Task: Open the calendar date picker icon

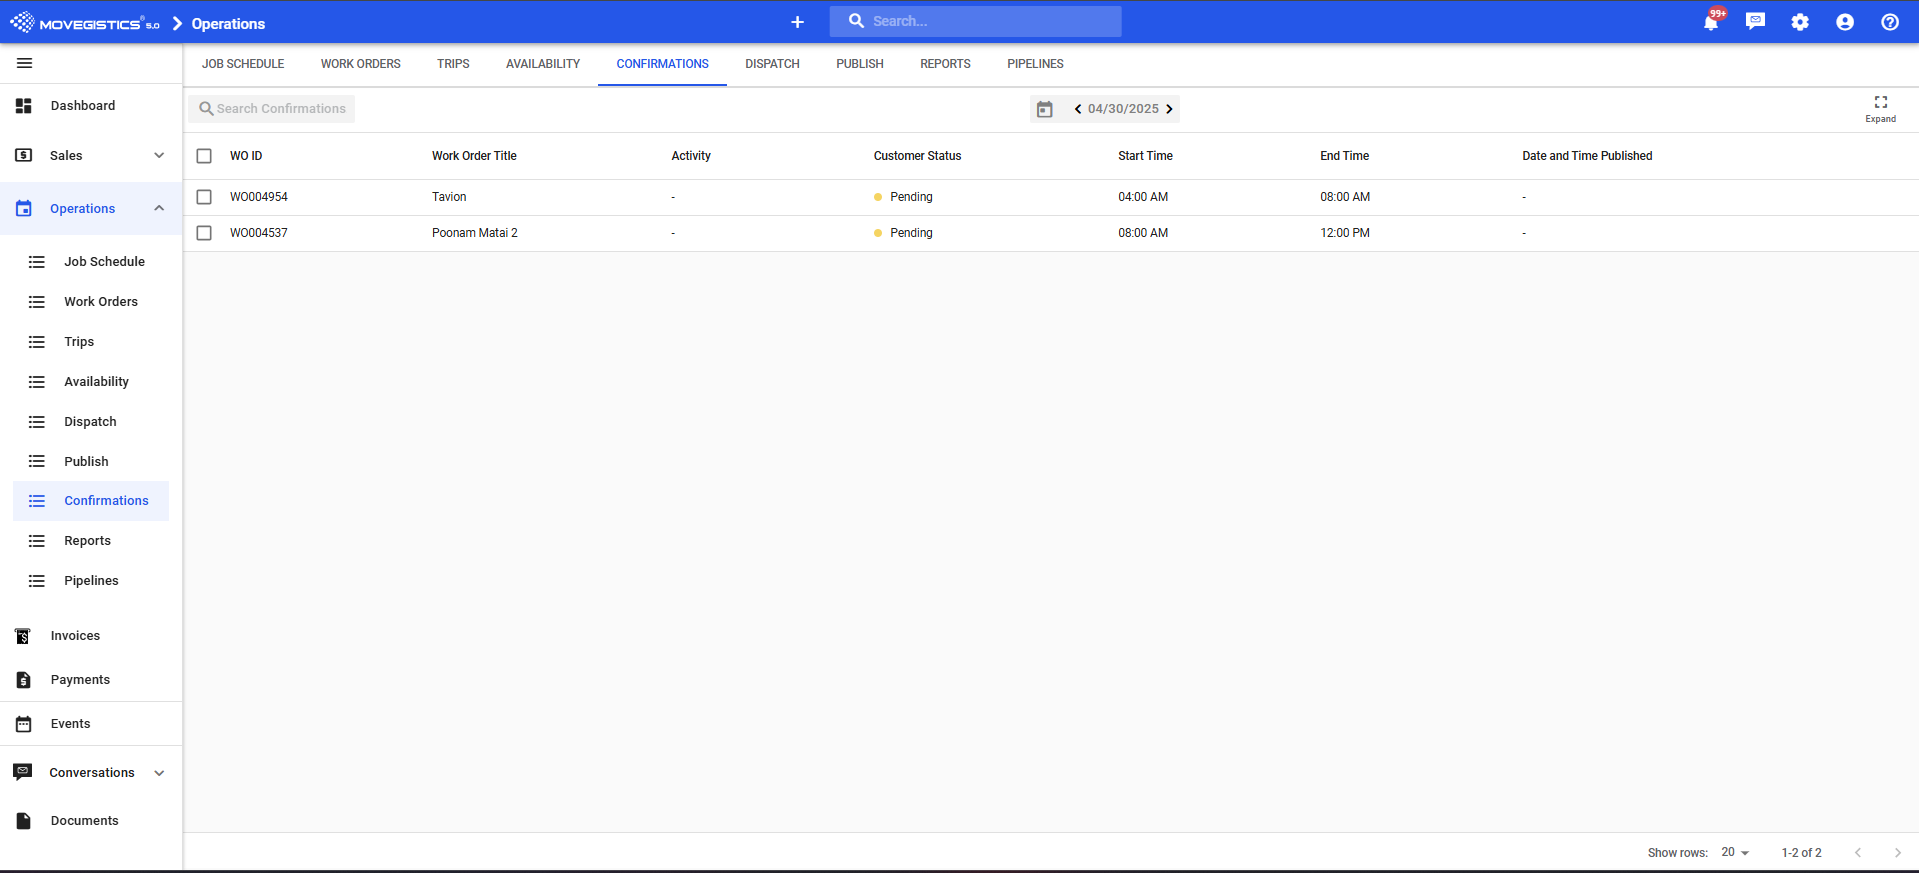Action: [1044, 109]
